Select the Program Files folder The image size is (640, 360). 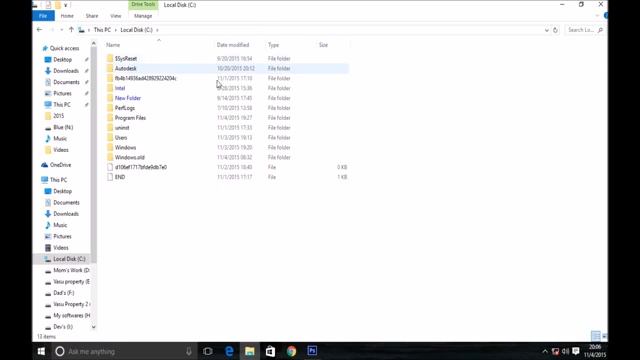coord(130,118)
